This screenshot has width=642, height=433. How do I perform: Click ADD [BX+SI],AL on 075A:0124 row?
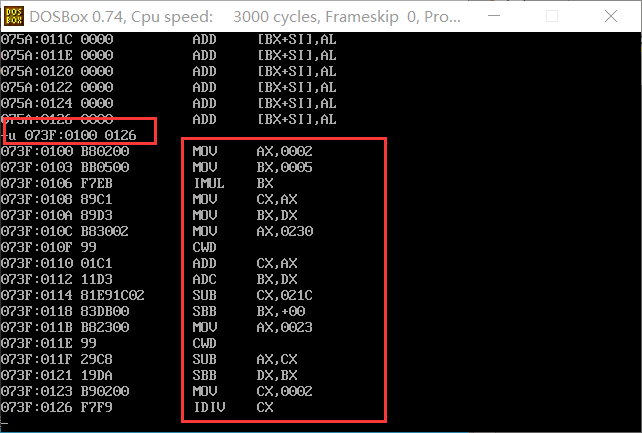coord(264,103)
